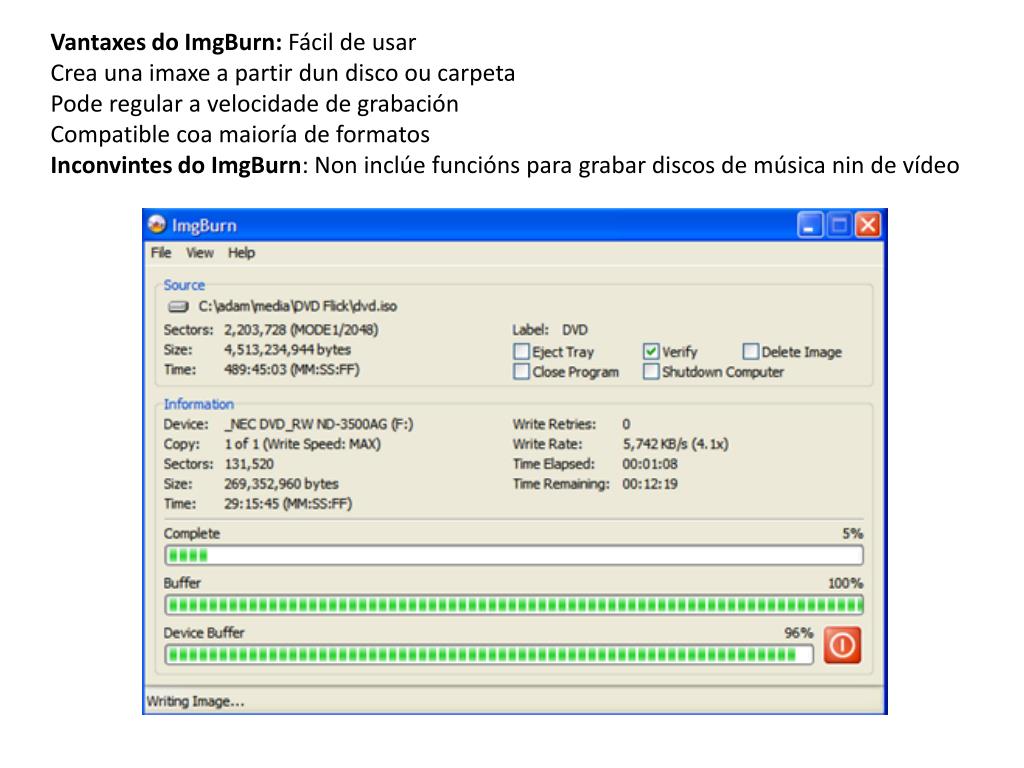Click the Device Buffer progress bar
This screenshot has height=768, width=1024.
[x=488, y=654]
